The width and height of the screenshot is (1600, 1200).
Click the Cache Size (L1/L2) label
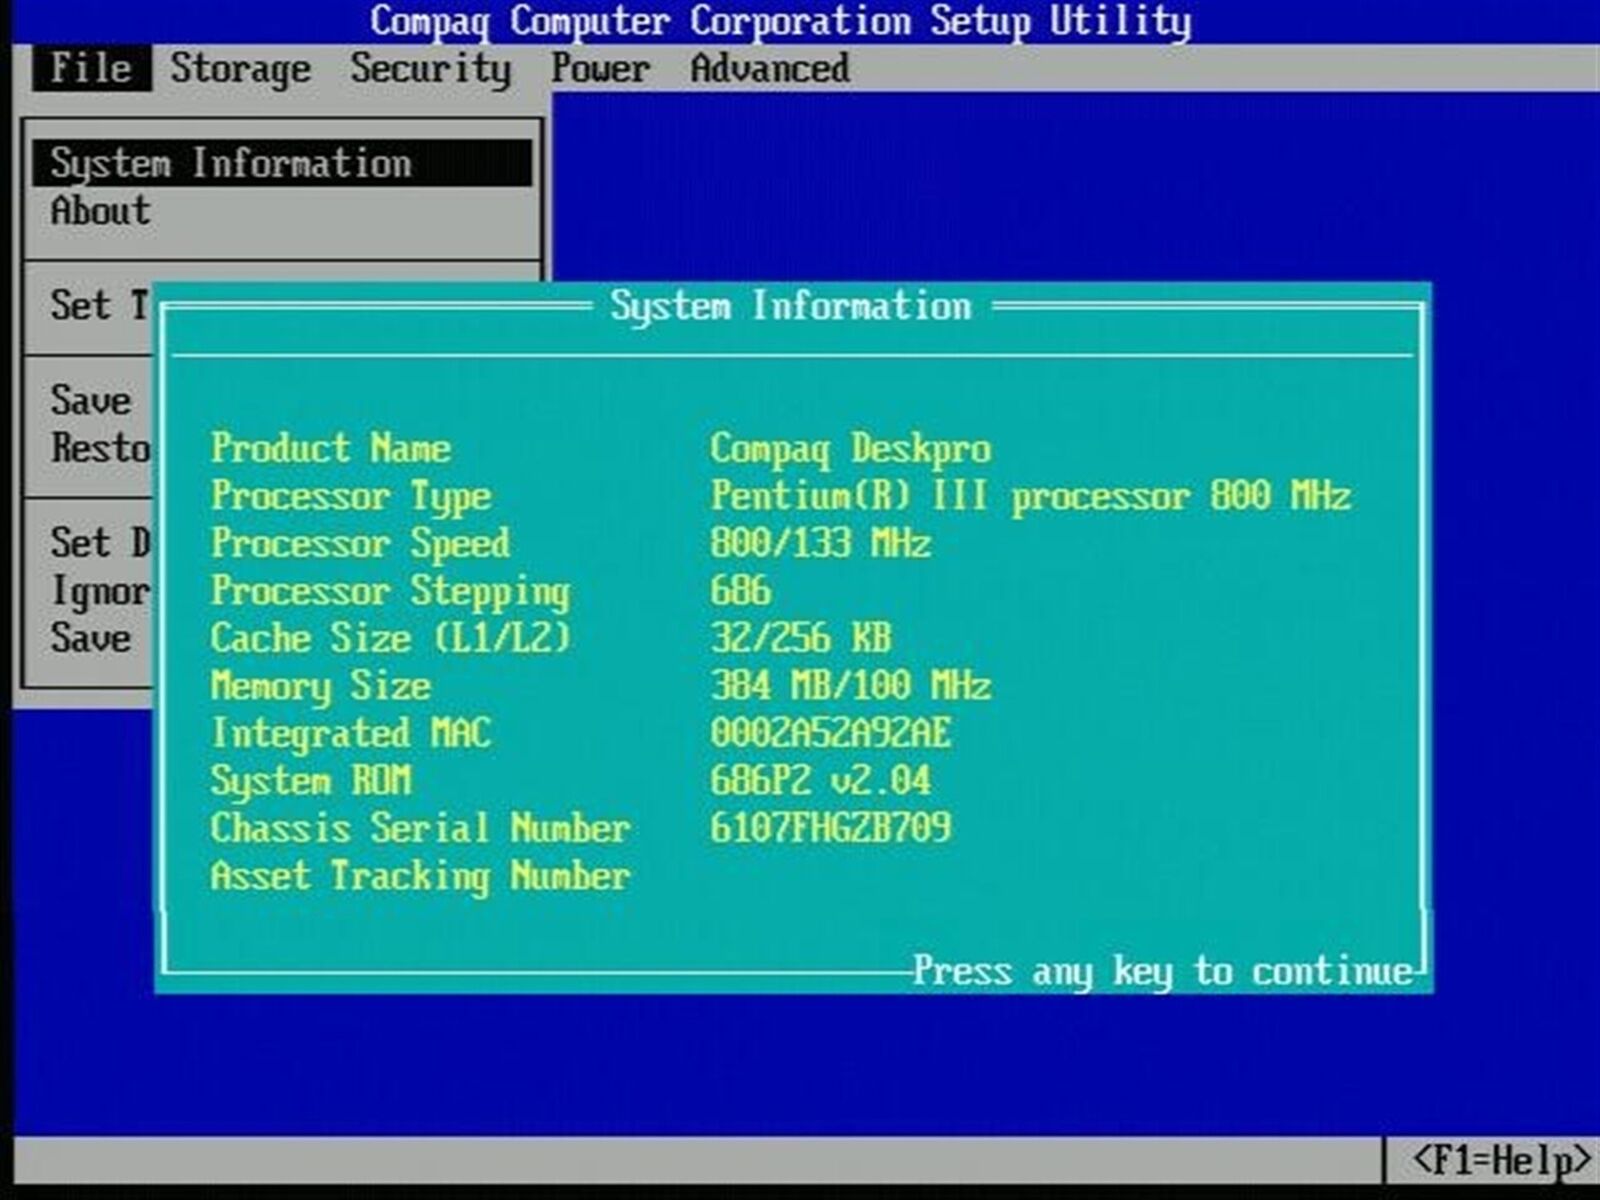390,638
